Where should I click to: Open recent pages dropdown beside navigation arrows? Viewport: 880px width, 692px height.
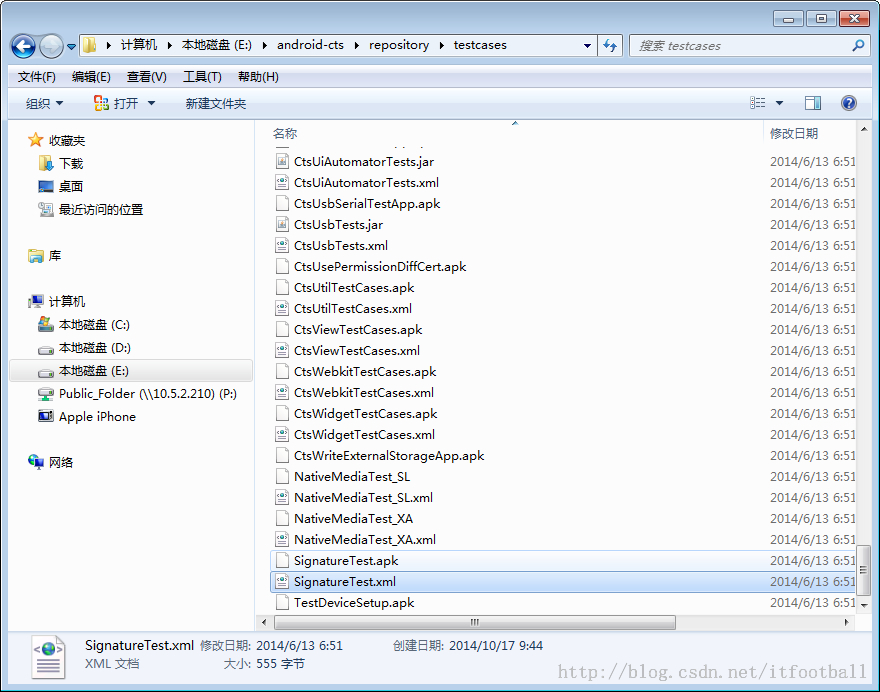(x=71, y=47)
